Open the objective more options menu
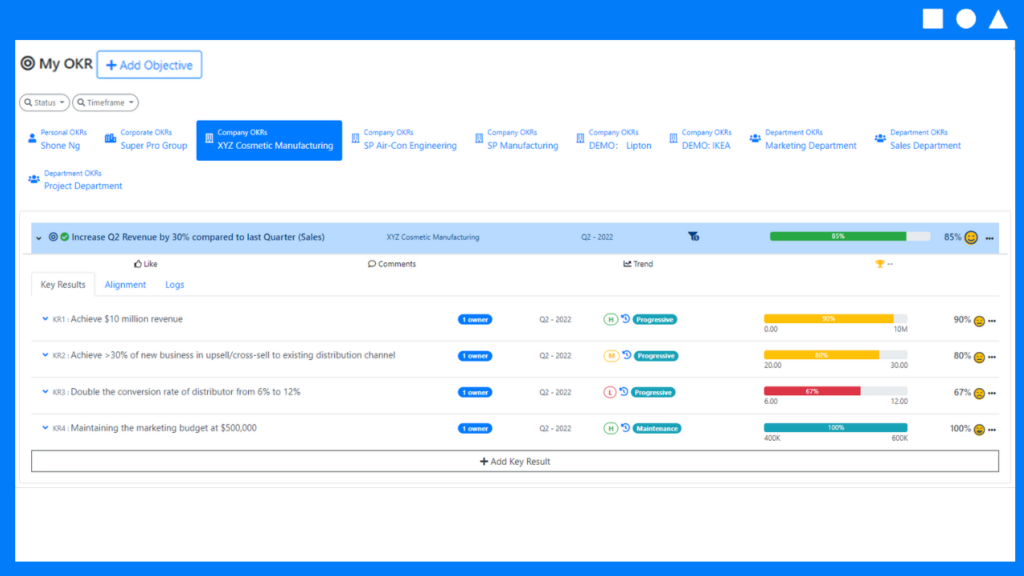This screenshot has width=1024, height=576. 989,238
